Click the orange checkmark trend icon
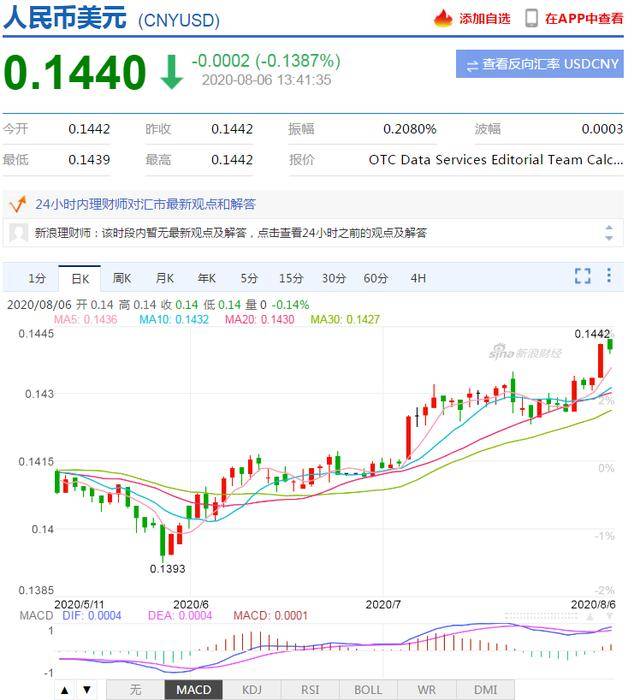640x700 pixels. 18,204
